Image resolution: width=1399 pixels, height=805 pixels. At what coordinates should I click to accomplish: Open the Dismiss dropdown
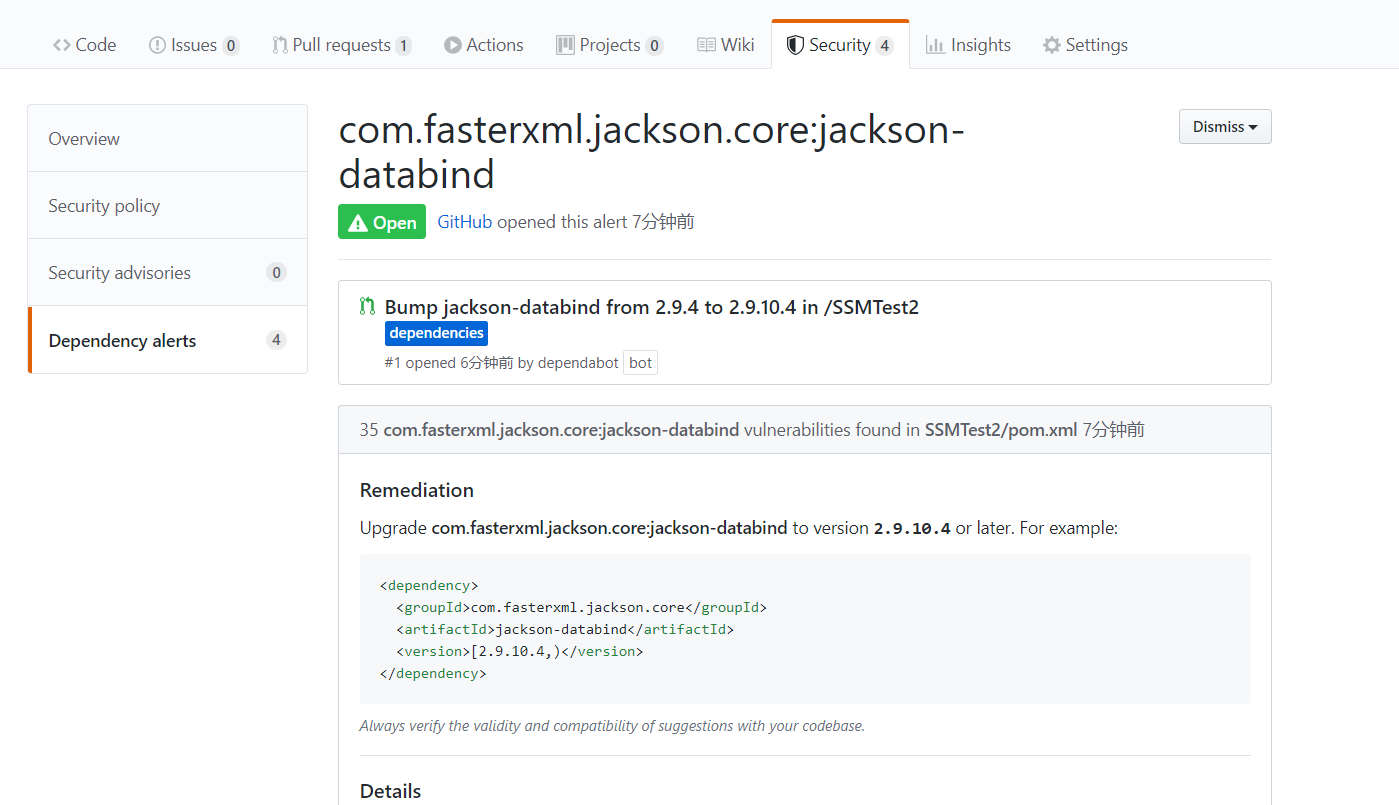pyautogui.click(x=1225, y=127)
